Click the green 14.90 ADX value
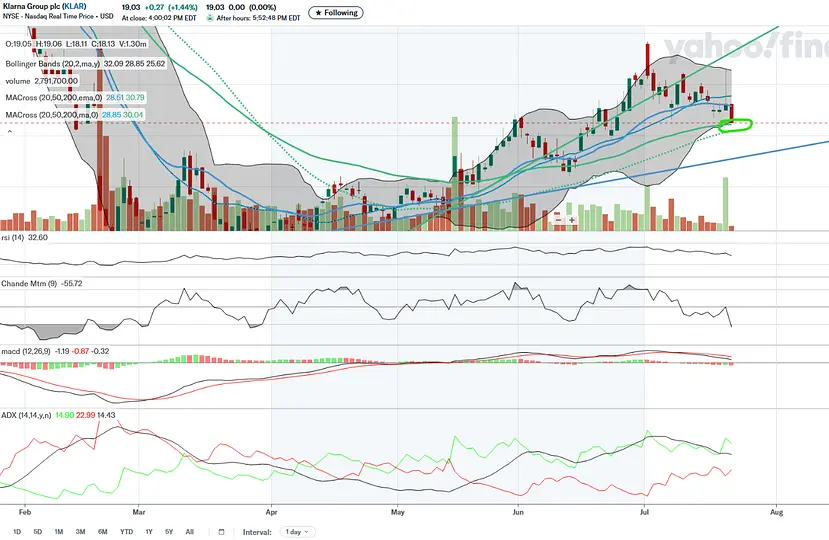This screenshot has height=540, width=829. click(65, 415)
